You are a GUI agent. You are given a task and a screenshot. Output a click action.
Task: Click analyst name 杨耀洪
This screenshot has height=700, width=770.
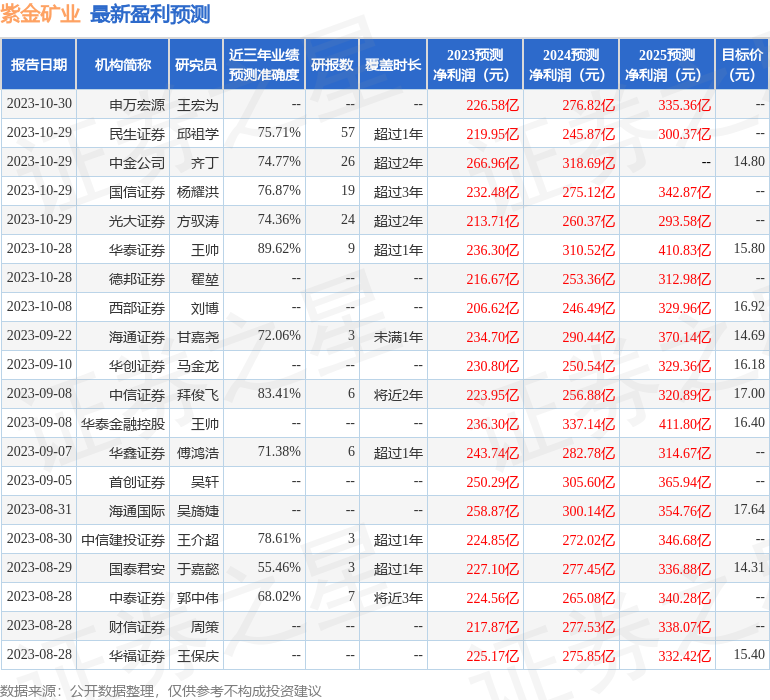pyautogui.click(x=198, y=192)
